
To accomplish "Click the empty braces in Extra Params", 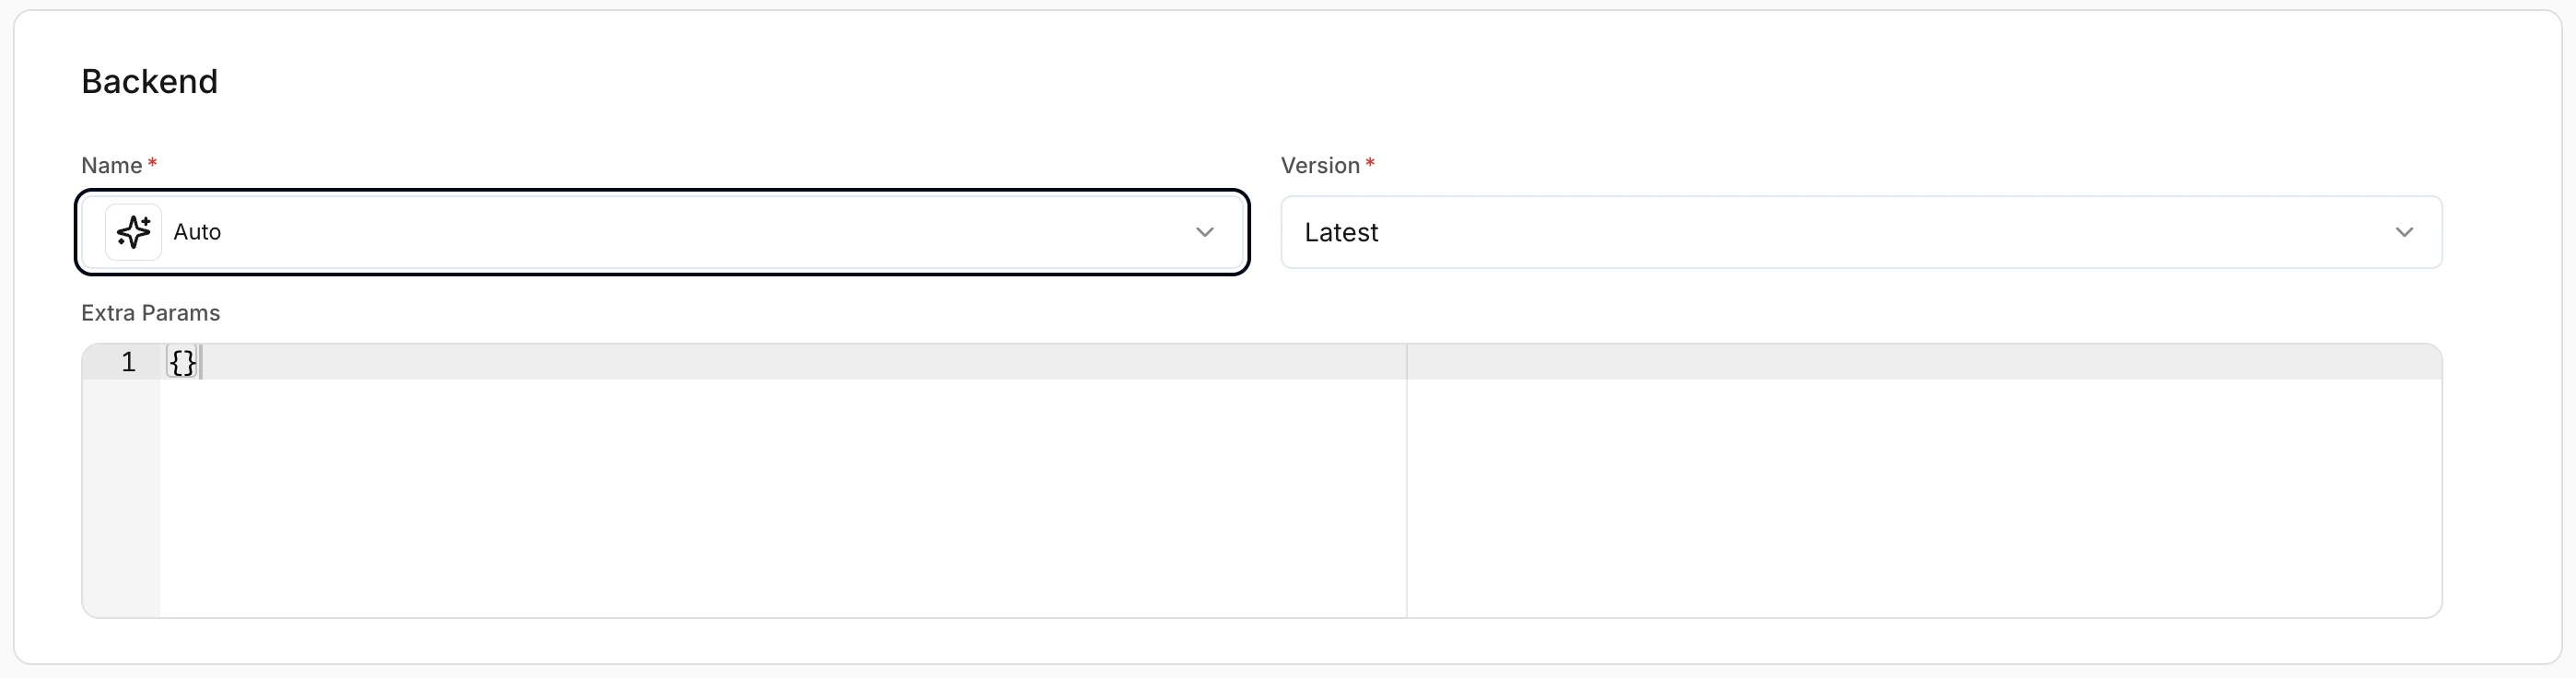I will (182, 363).
